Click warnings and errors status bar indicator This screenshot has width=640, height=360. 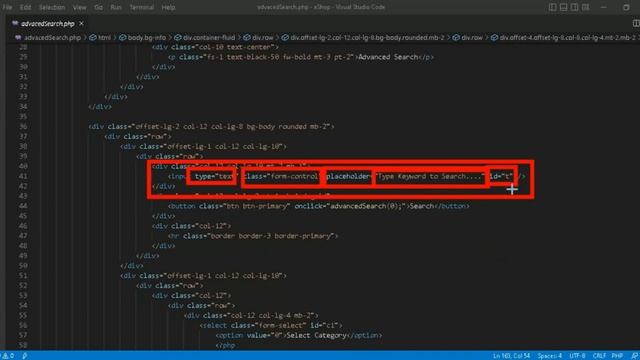point(8,356)
